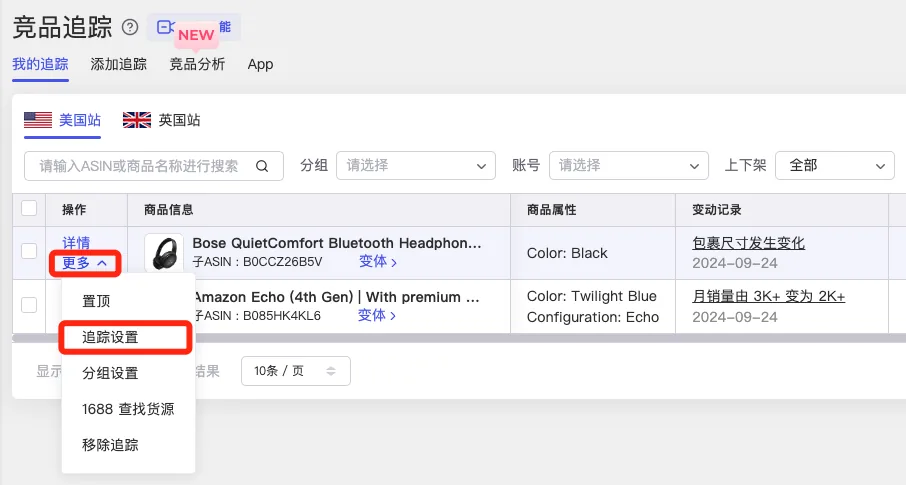Click the 商品信息 column header

click(169, 210)
